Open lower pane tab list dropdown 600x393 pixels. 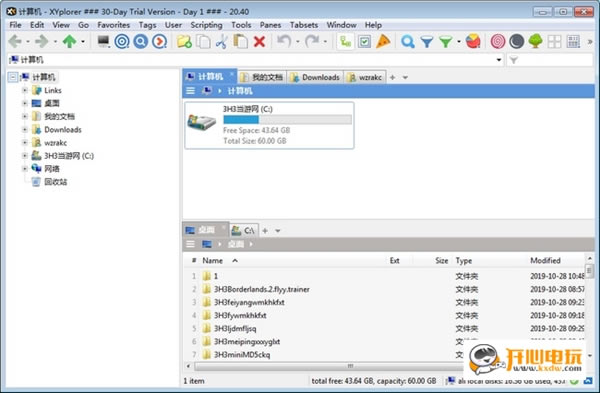point(278,231)
